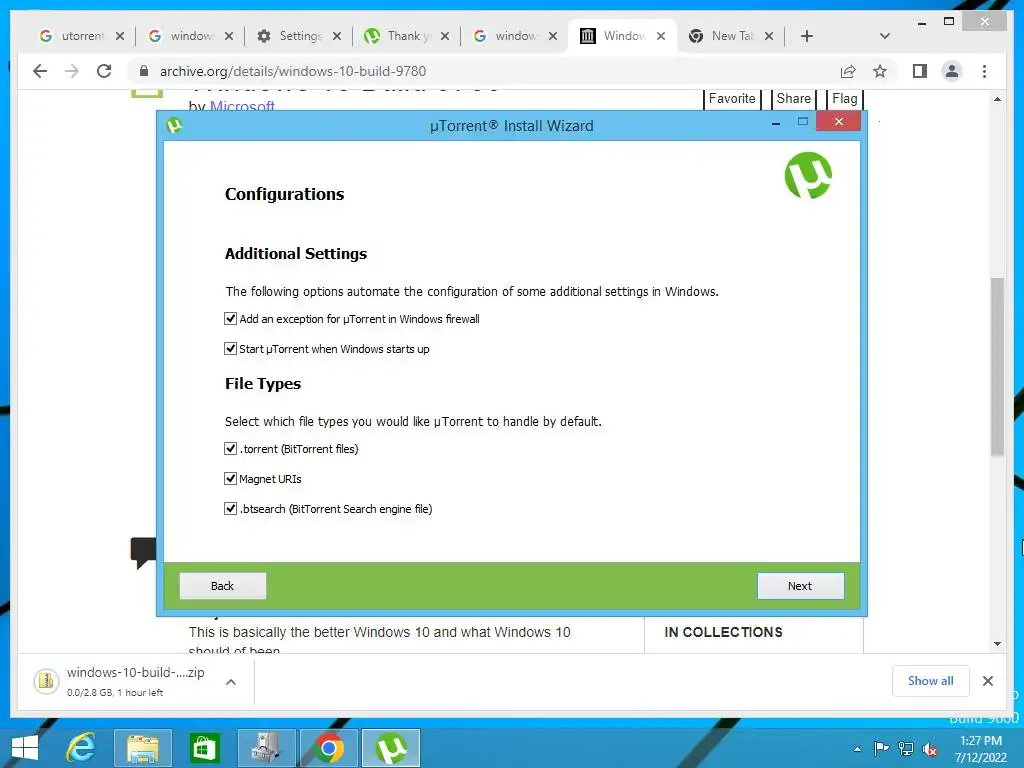Click the µTorrent icon in wizard title bar
This screenshot has height=768, width=1024.
[x=174, y=125]
